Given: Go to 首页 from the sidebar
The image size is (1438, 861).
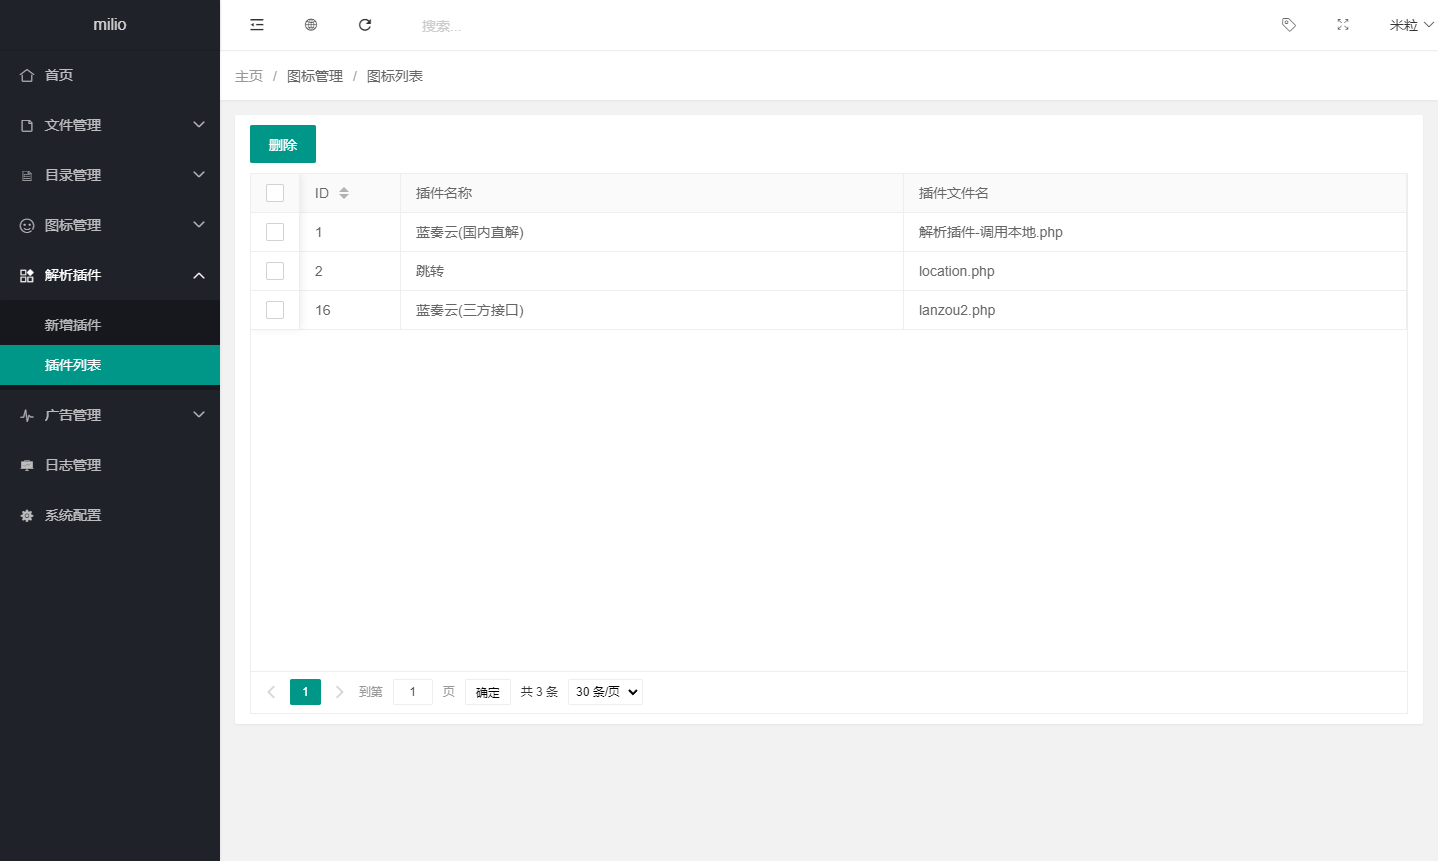Looking at the screenshot, I should (x=58, y=74).
